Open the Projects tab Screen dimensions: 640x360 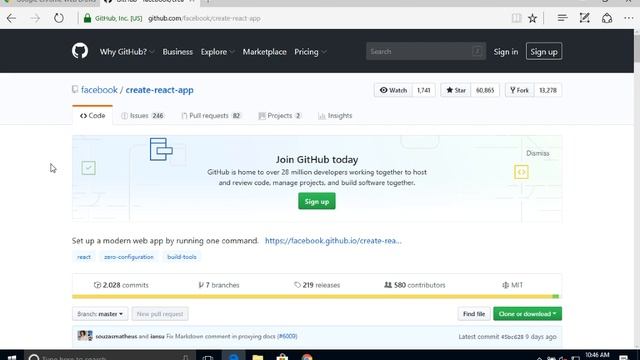[x=280, y=116]
